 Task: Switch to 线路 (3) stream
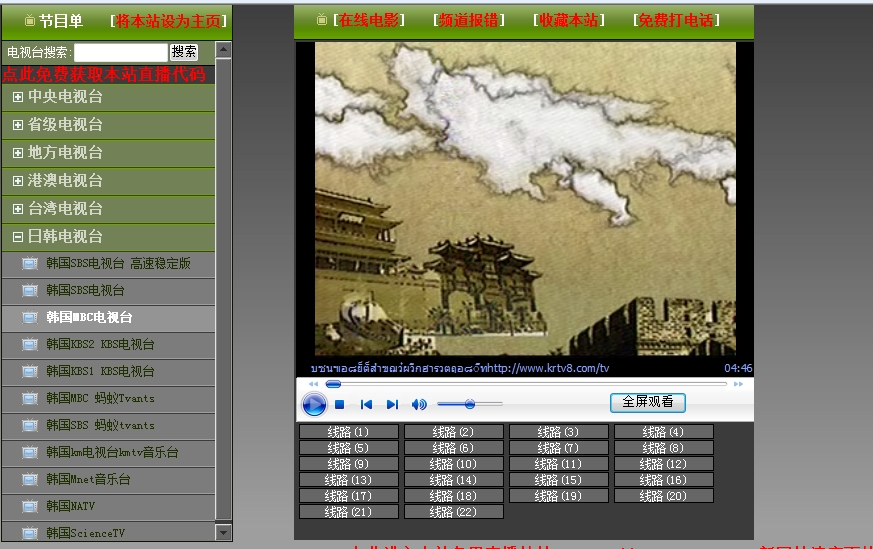(x=558, y=432)
